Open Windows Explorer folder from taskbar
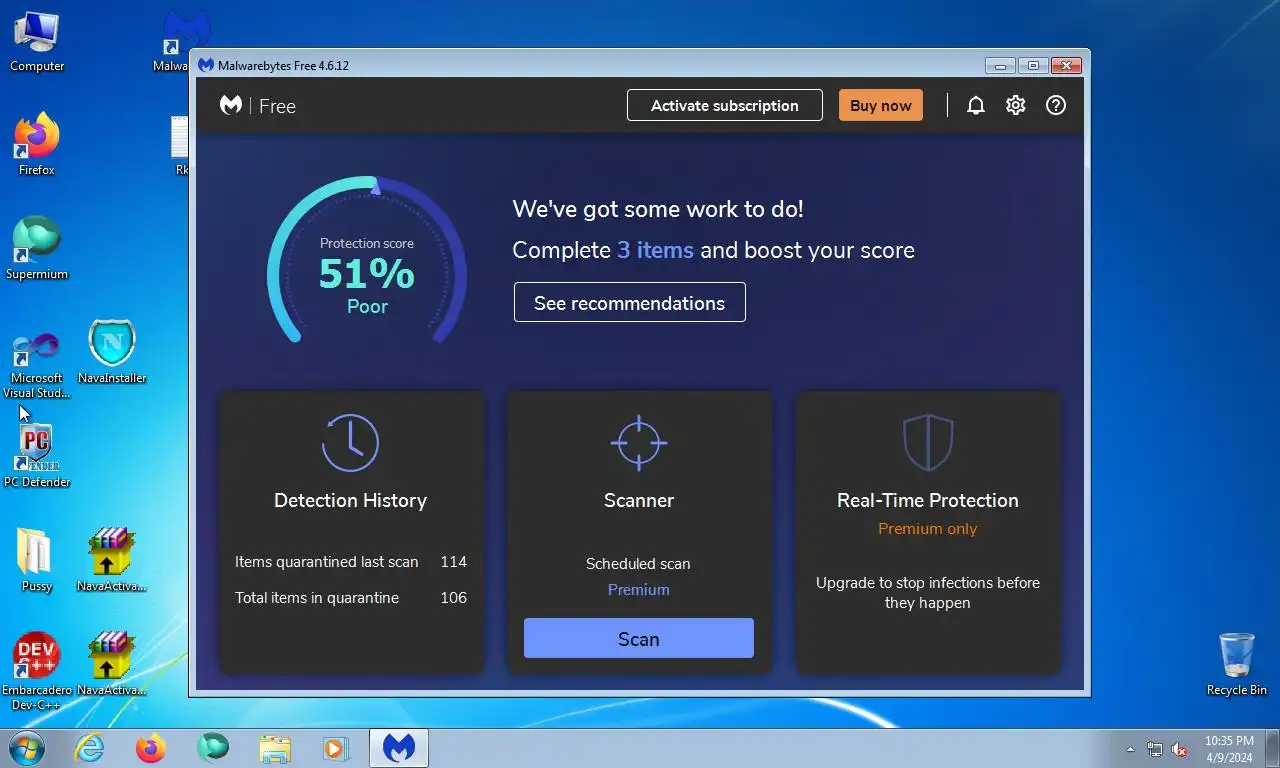Image resolution: width=1280 pixels, height=768 pixels. pyautogui.click(x=275, y=747)
